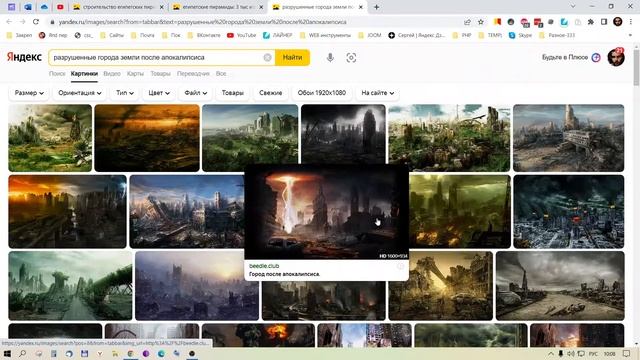Clear the Yandex search query

267,58
